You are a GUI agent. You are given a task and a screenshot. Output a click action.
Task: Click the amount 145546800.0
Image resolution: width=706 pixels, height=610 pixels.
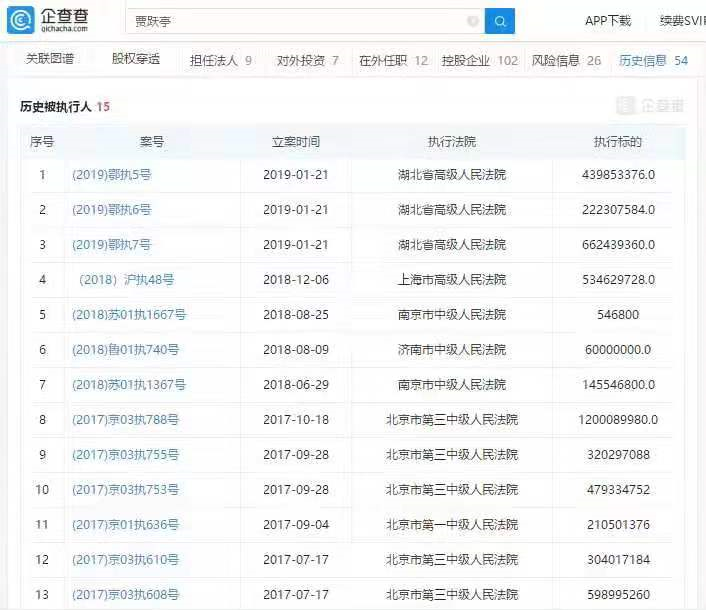coord(618,385)
